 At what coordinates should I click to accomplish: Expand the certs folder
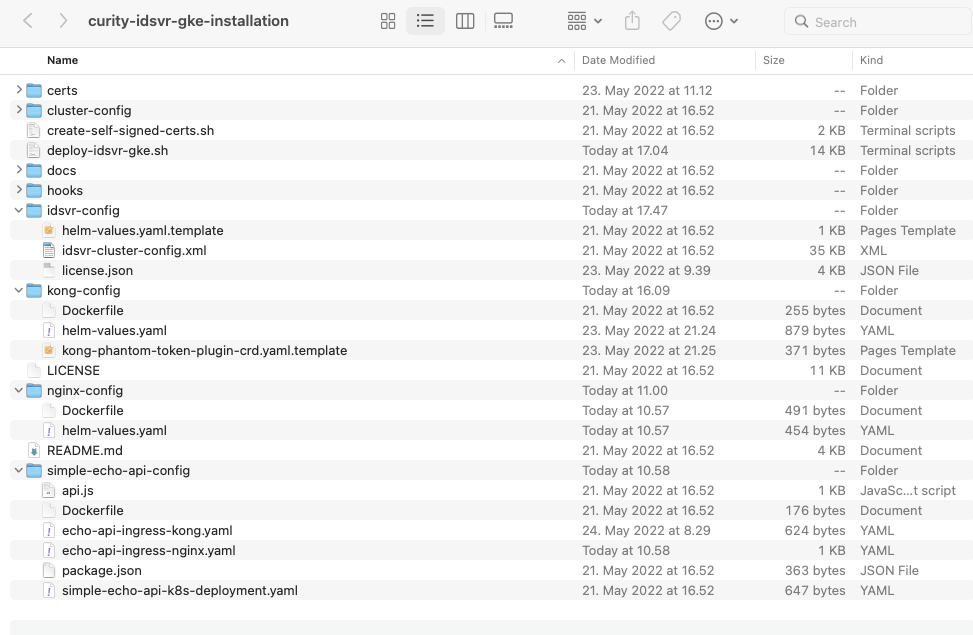18,90
